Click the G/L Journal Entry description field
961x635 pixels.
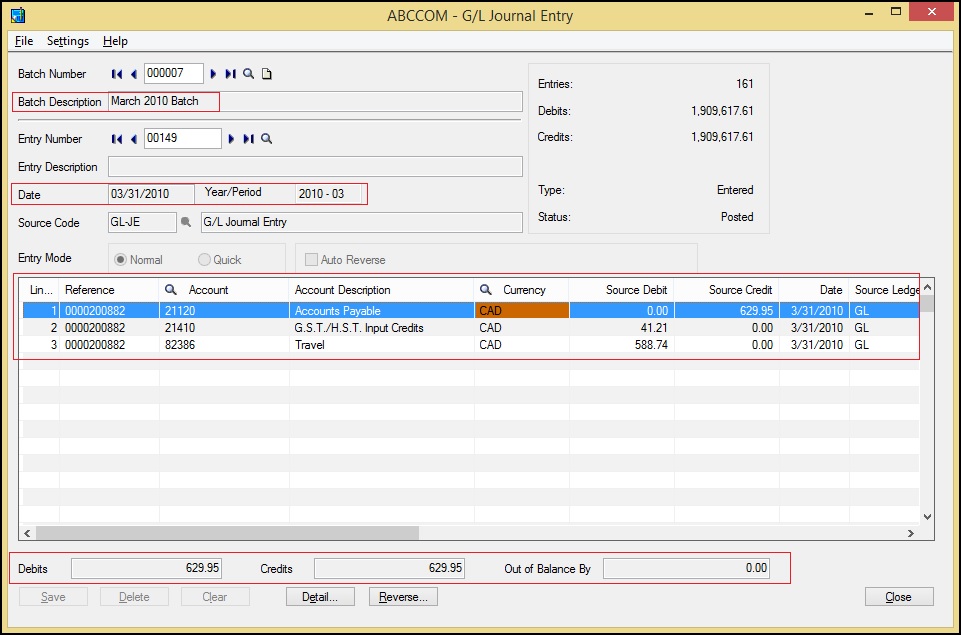(362, 222)
